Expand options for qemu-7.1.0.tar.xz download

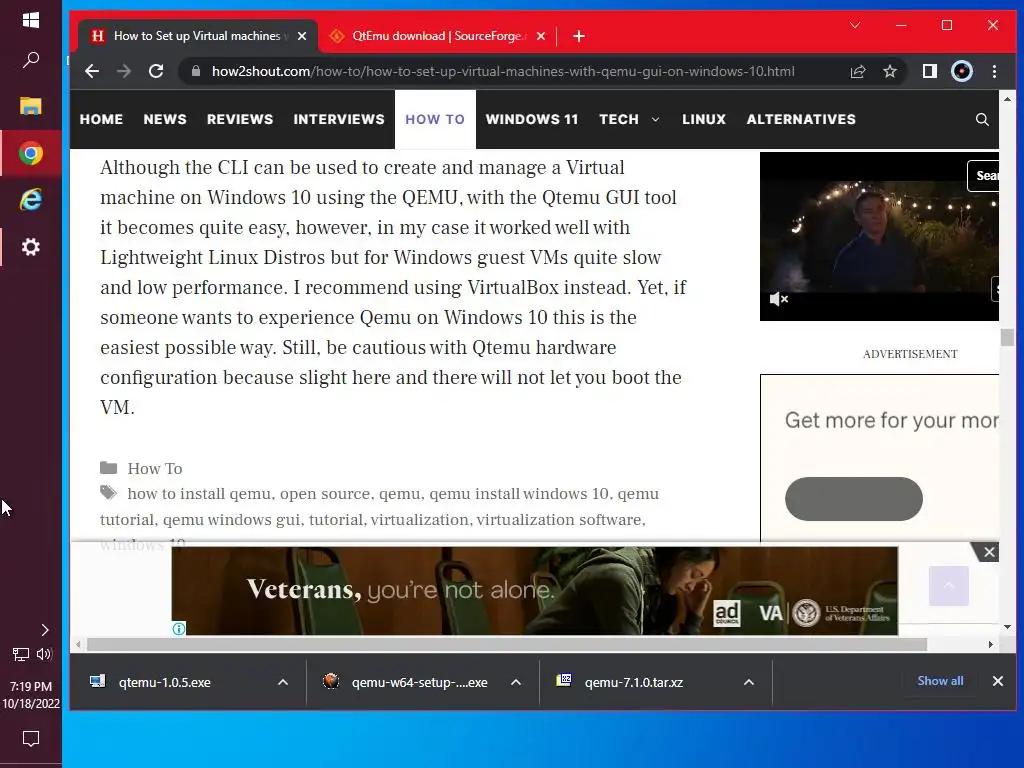749,682
